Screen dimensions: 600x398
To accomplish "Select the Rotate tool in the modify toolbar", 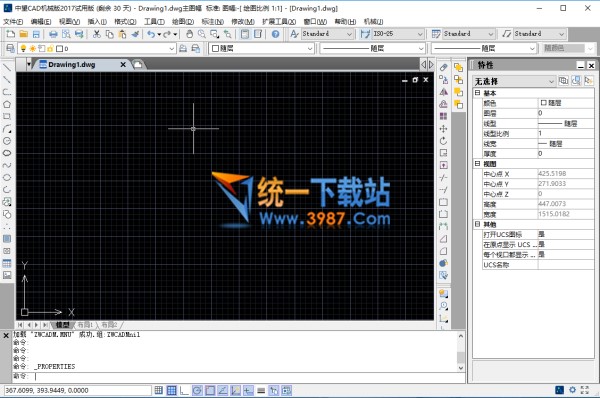I will 443,141.
